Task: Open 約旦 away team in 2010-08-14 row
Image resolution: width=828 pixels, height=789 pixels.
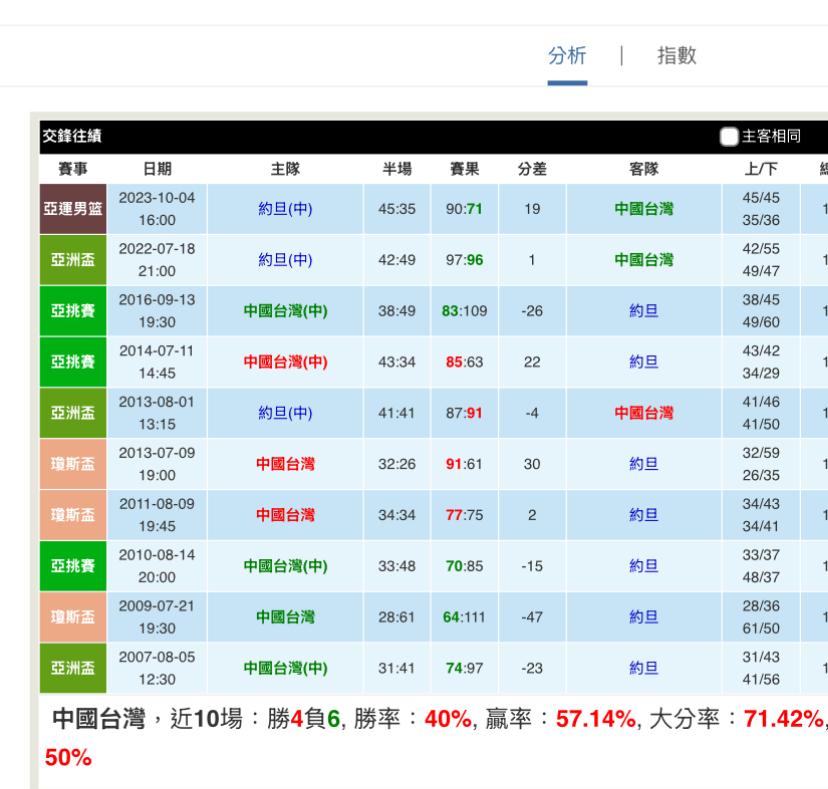Action: [x=644, y=566]
